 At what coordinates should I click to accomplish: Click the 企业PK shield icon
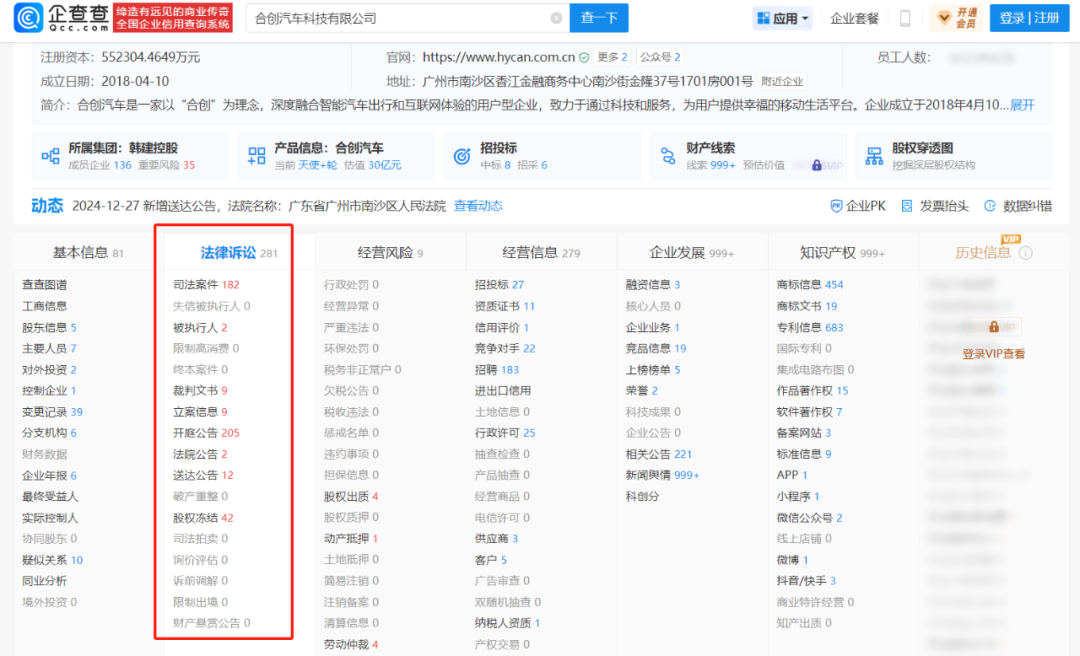(x=836, y=206)
